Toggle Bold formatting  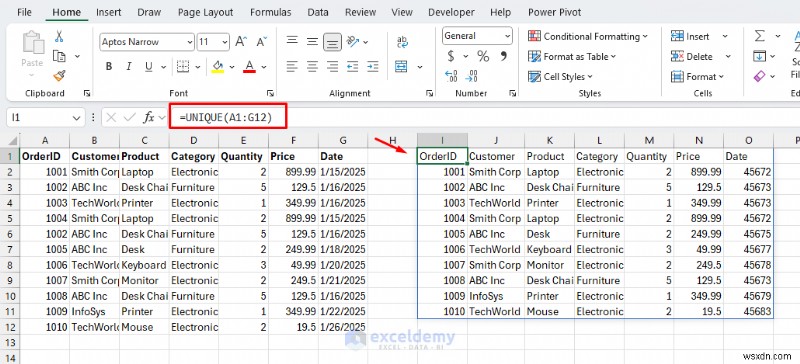[109, 66]
